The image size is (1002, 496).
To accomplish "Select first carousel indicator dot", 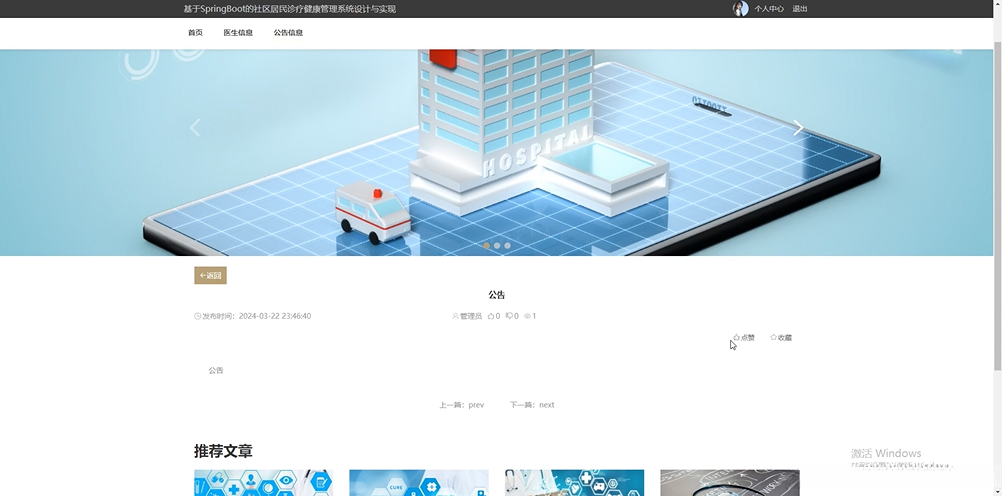I will (x=486, y=245).
